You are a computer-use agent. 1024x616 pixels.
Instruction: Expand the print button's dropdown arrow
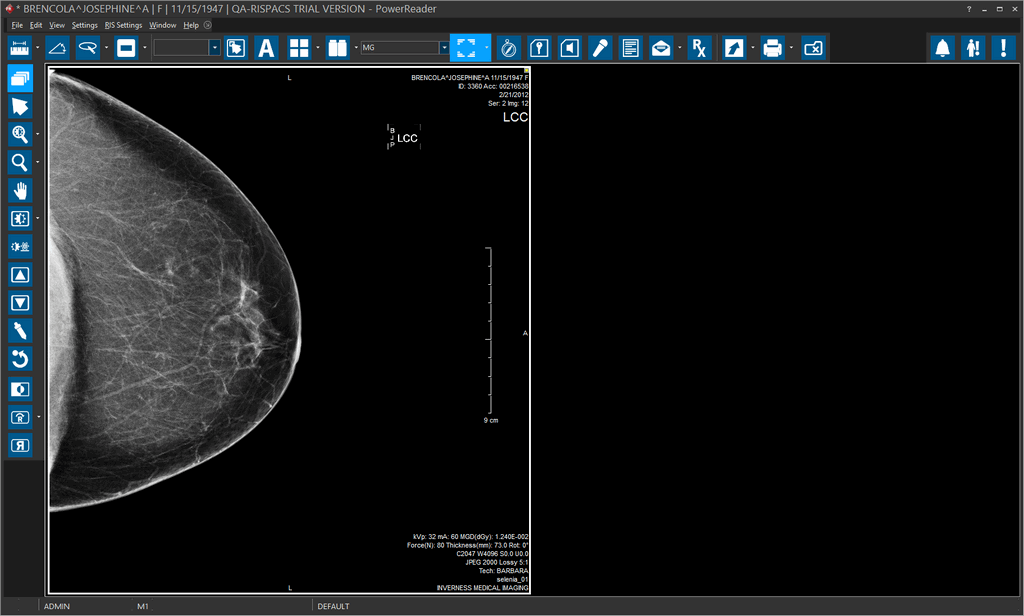click(791, 47)
